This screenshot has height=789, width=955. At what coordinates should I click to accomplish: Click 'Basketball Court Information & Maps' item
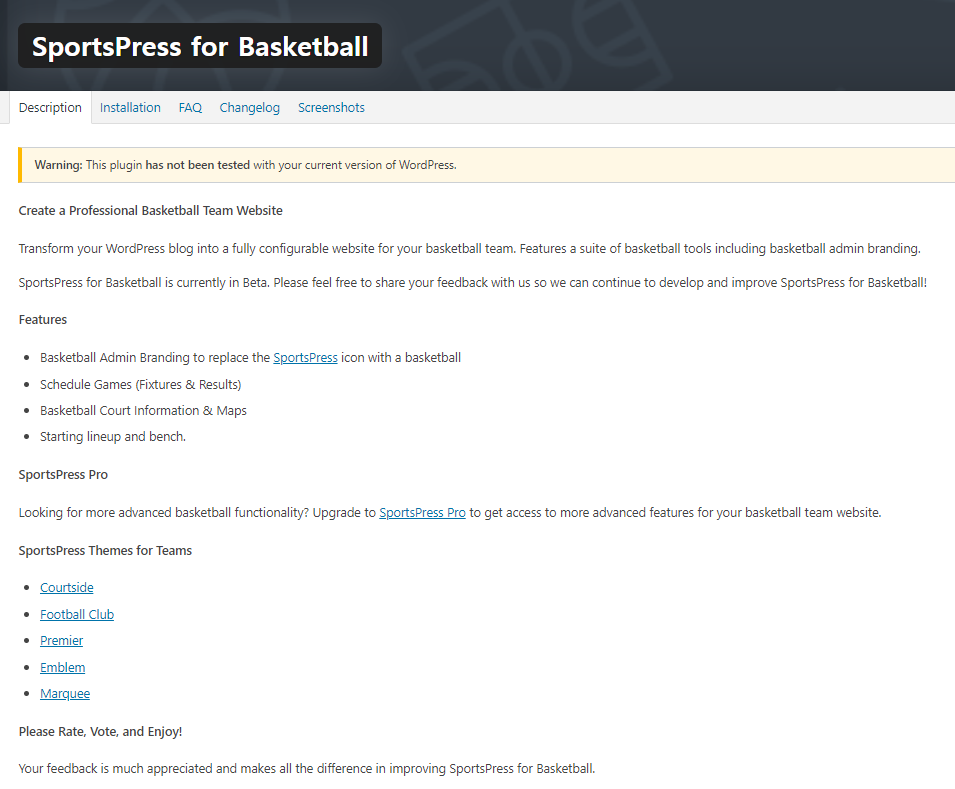click(143, 411)
